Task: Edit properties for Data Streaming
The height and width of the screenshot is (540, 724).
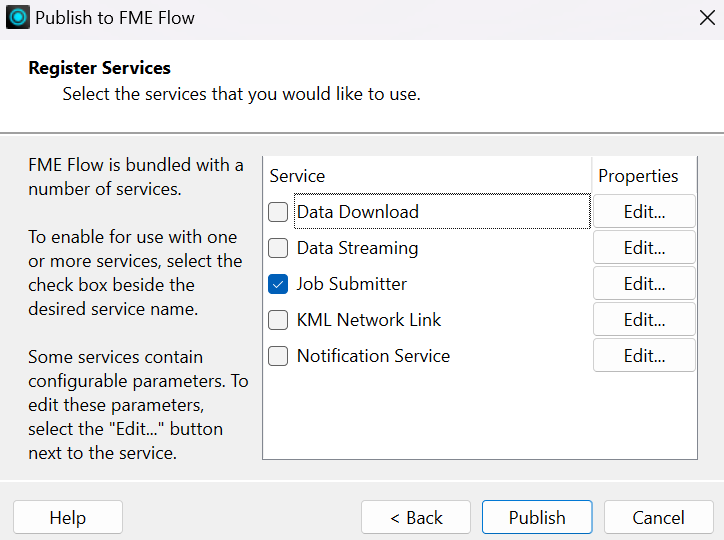Action: click(x=644, y=247)
